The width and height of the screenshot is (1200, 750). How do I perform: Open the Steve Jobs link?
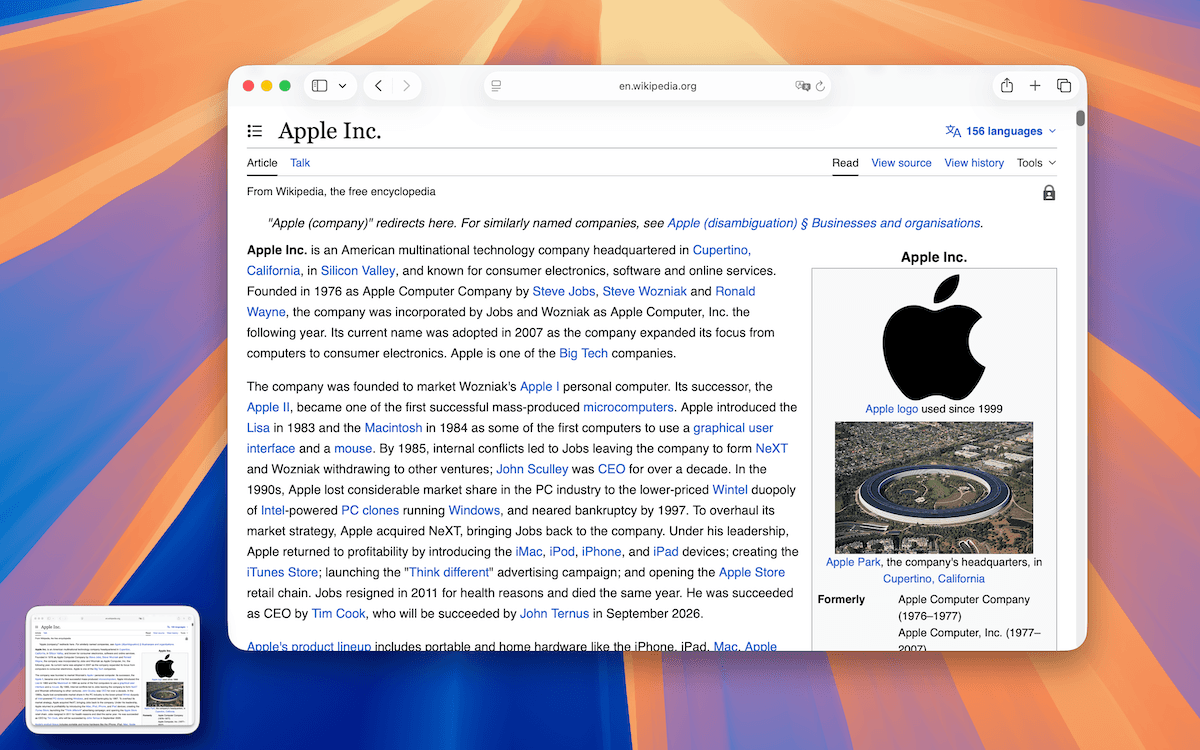pos(564,291)
